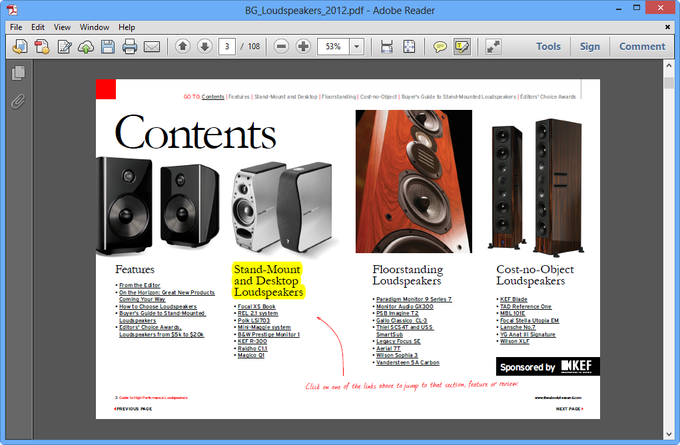Click the Editors' Choice Awards top link

tap(548, 97)
